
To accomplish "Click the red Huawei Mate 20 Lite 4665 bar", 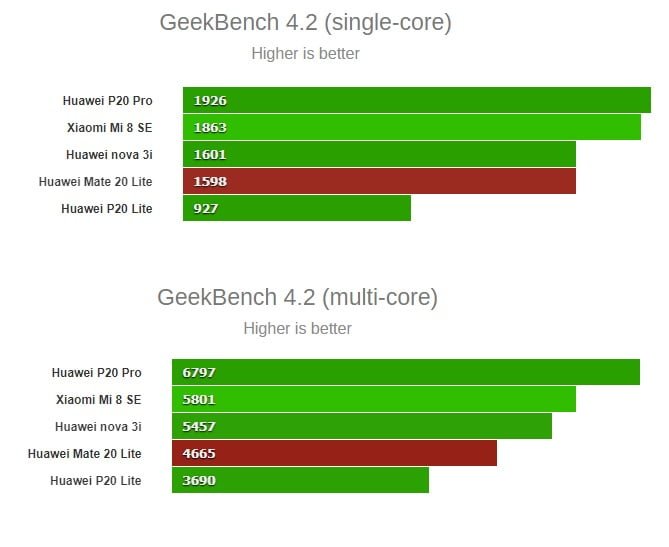I will point(334,453).
